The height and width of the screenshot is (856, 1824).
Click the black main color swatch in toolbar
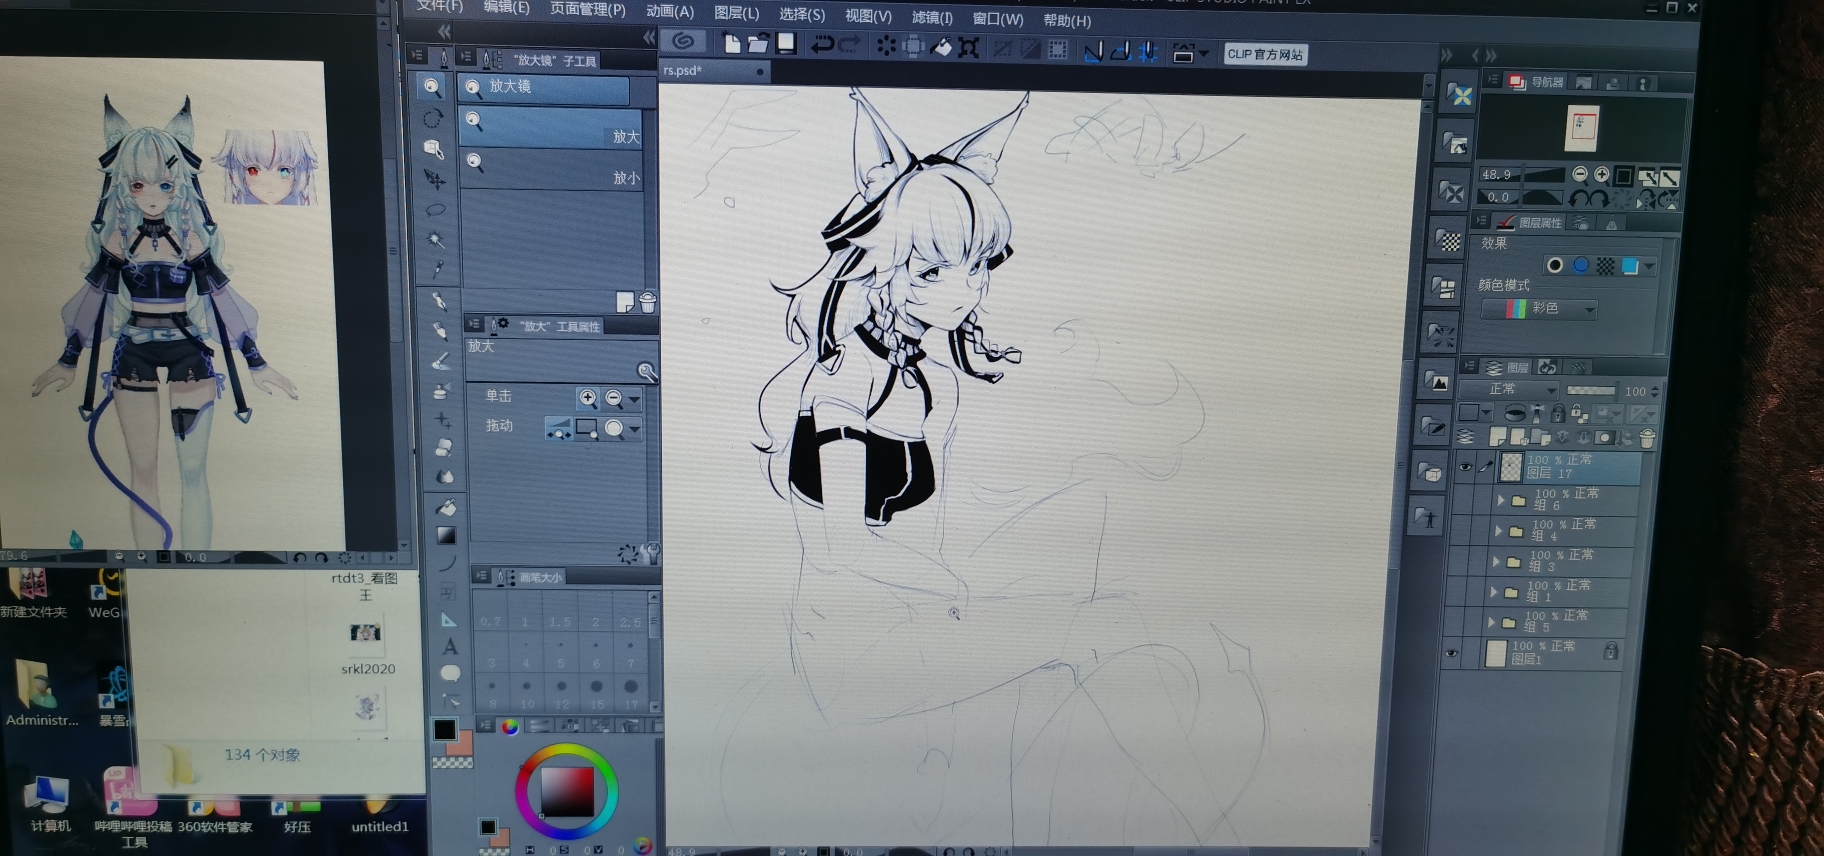(445, 730)
